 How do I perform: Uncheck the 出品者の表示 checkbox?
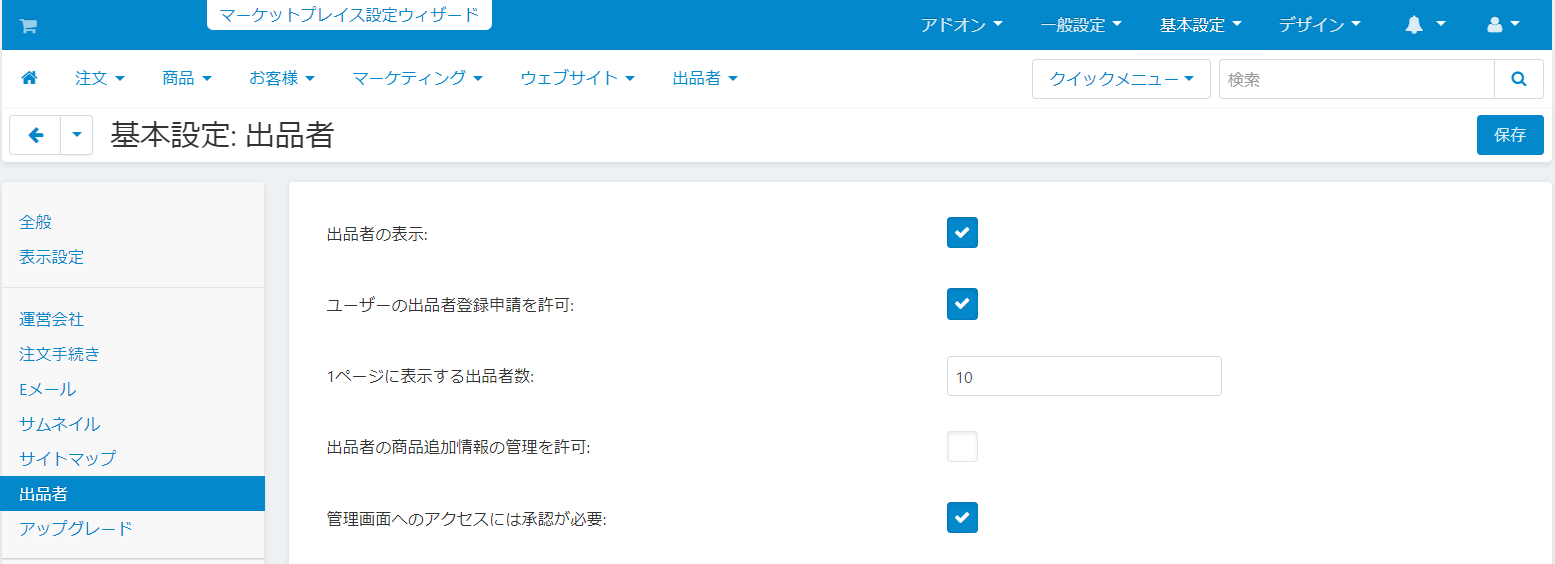(962, 233)
